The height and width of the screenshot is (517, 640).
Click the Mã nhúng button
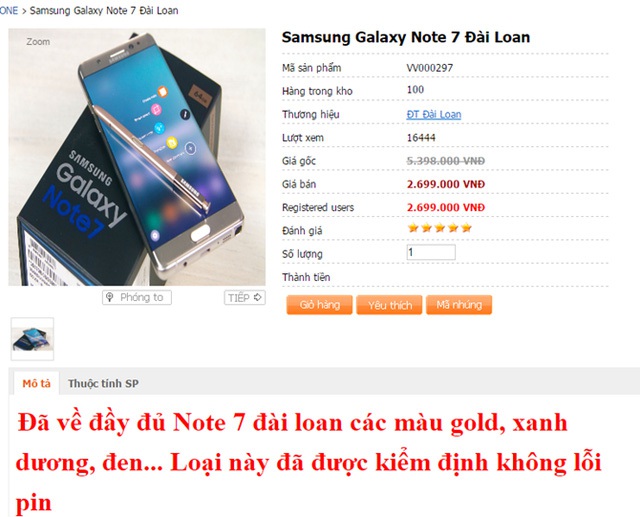coord(459,305)
